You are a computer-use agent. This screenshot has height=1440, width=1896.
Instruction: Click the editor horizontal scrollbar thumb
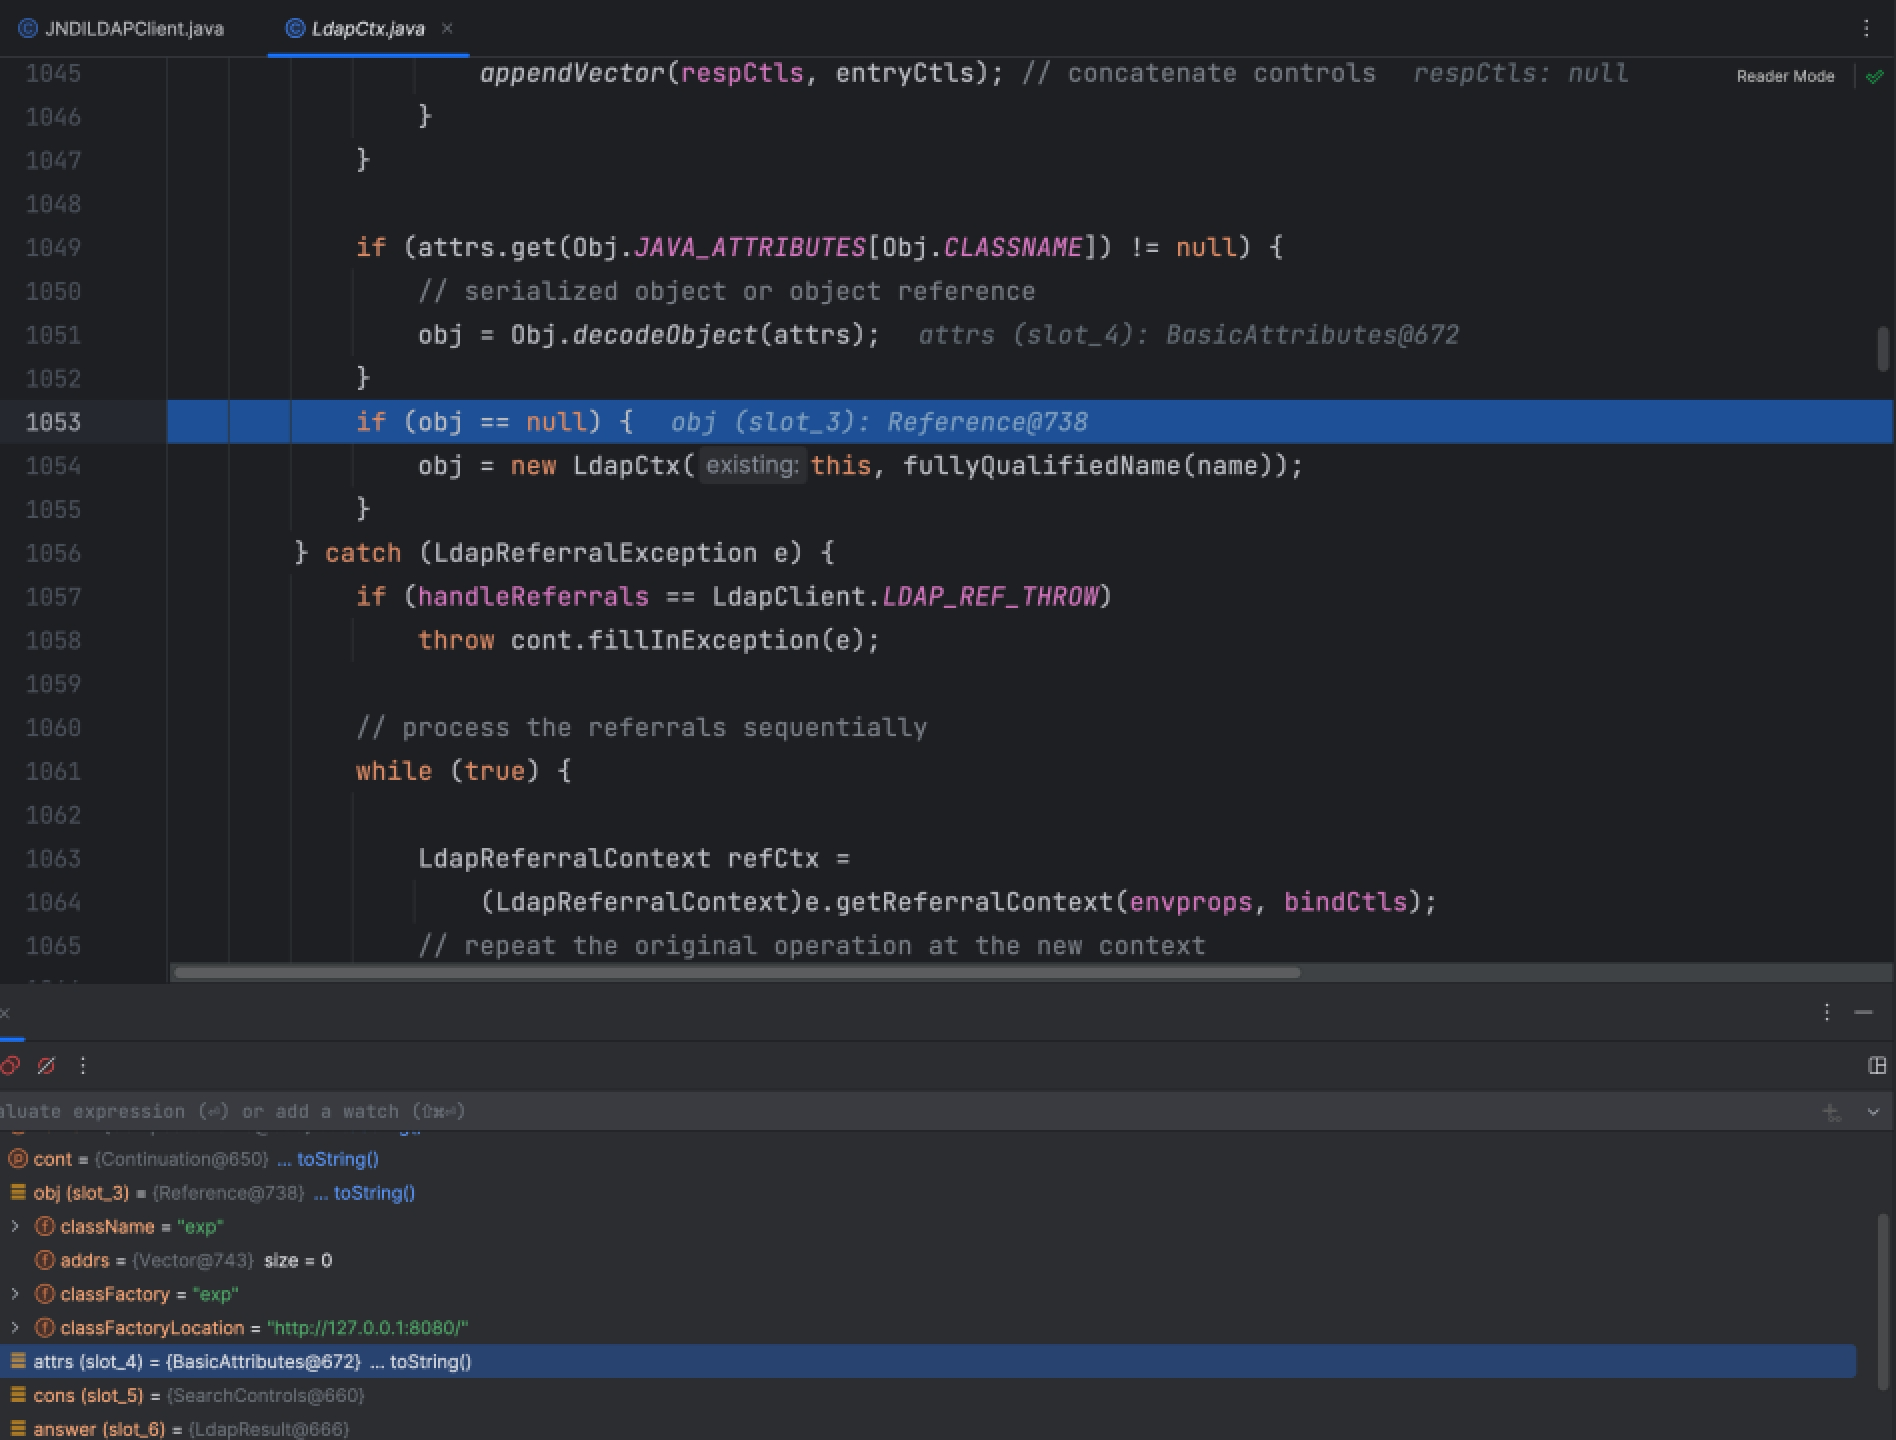[x=737, y=972]
